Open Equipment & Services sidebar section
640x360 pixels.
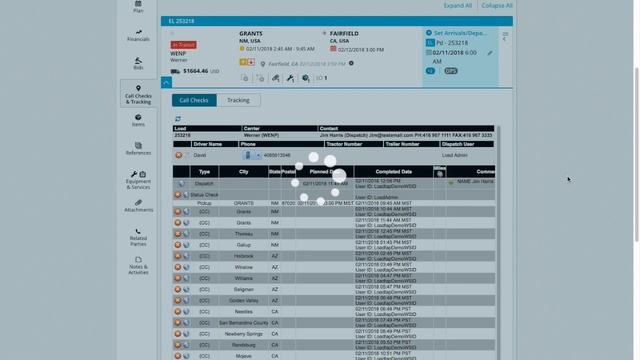click(138, 180)
